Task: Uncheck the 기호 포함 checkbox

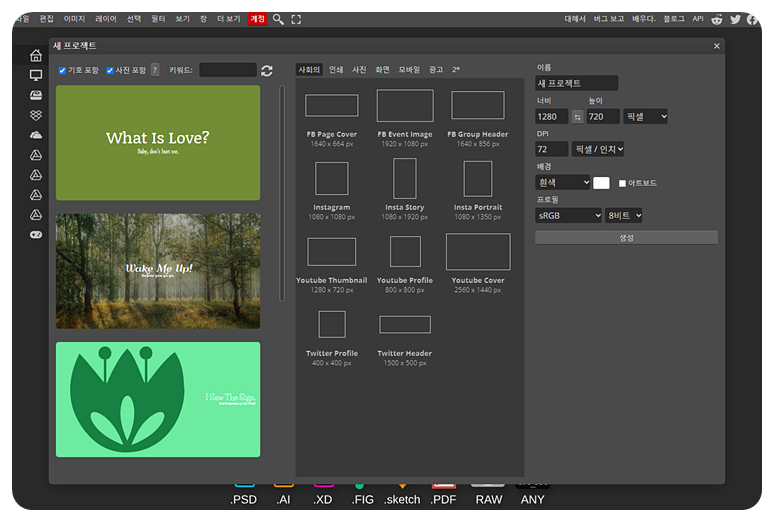Action: (x=63, y=70)
